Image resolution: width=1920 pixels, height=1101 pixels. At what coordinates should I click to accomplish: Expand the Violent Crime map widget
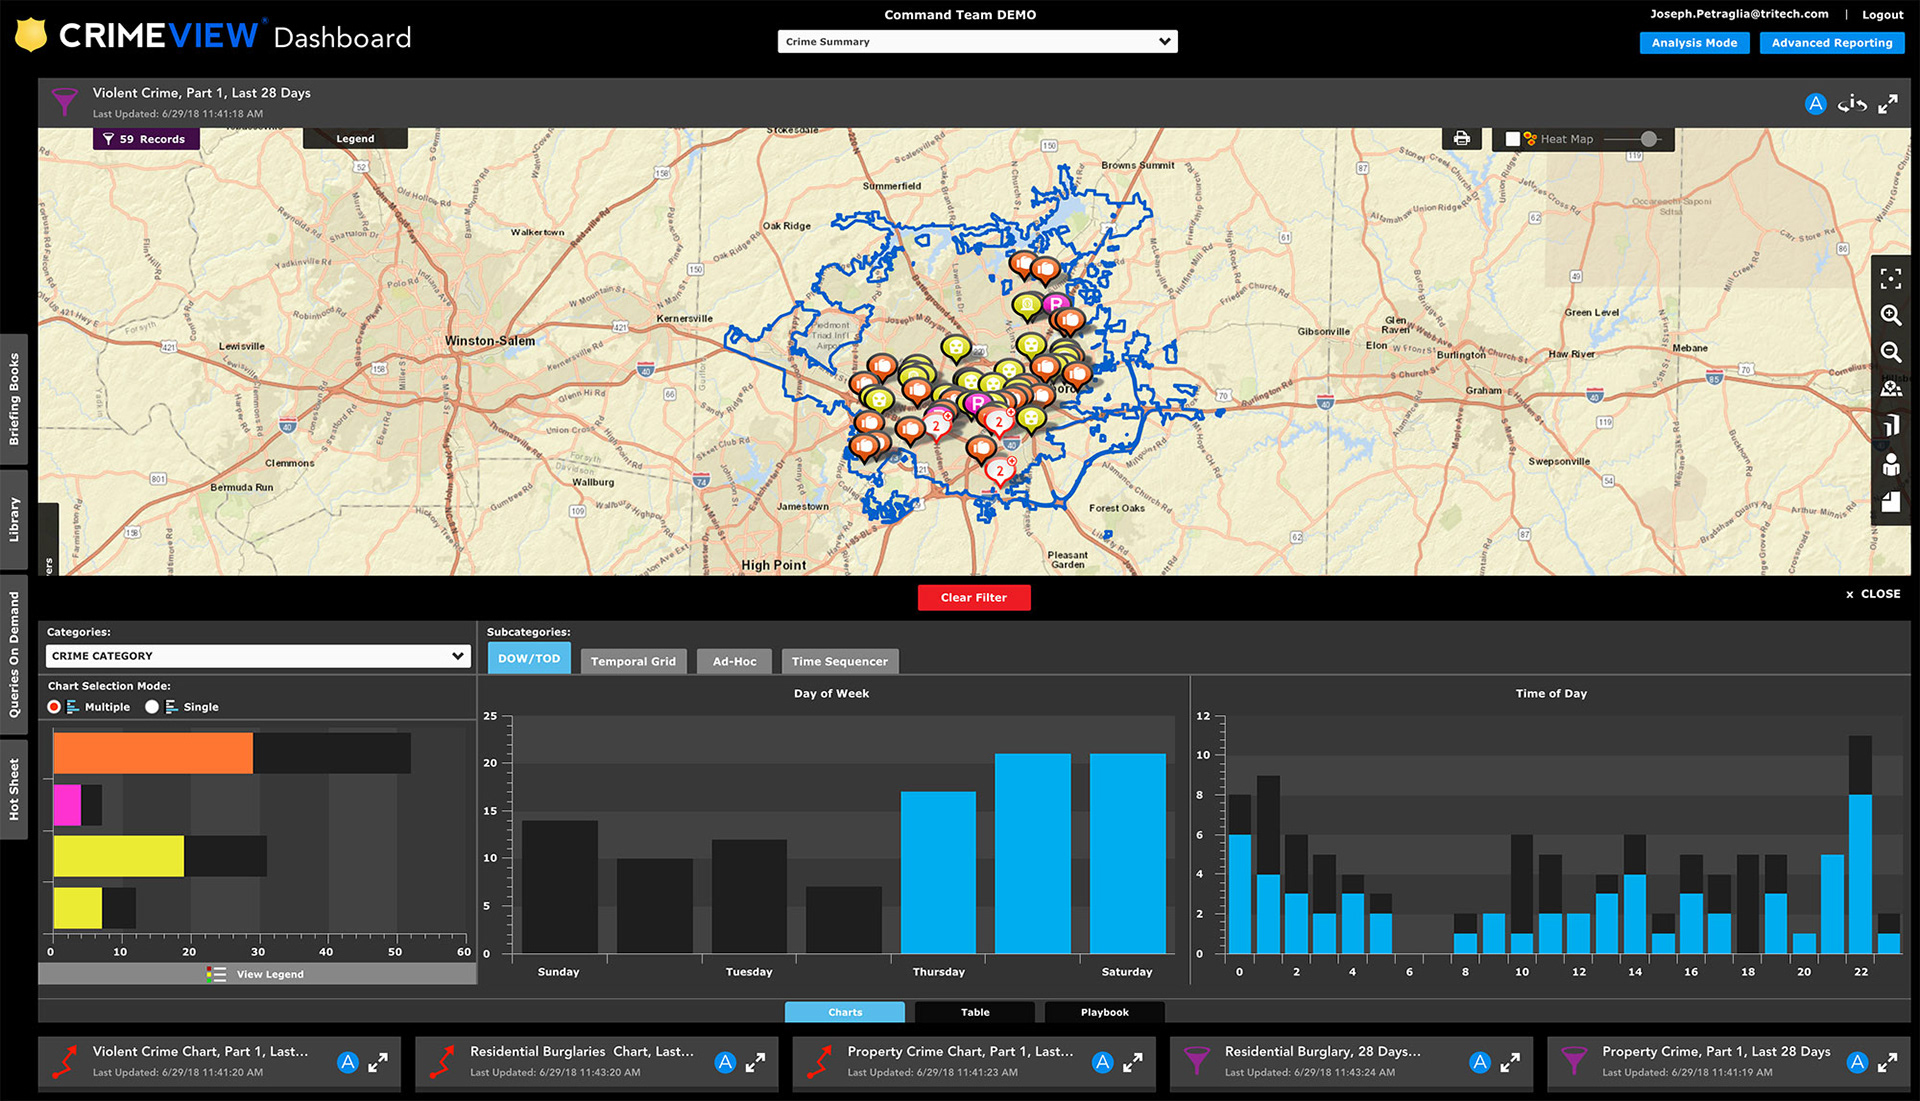[x=1888, y=104]
